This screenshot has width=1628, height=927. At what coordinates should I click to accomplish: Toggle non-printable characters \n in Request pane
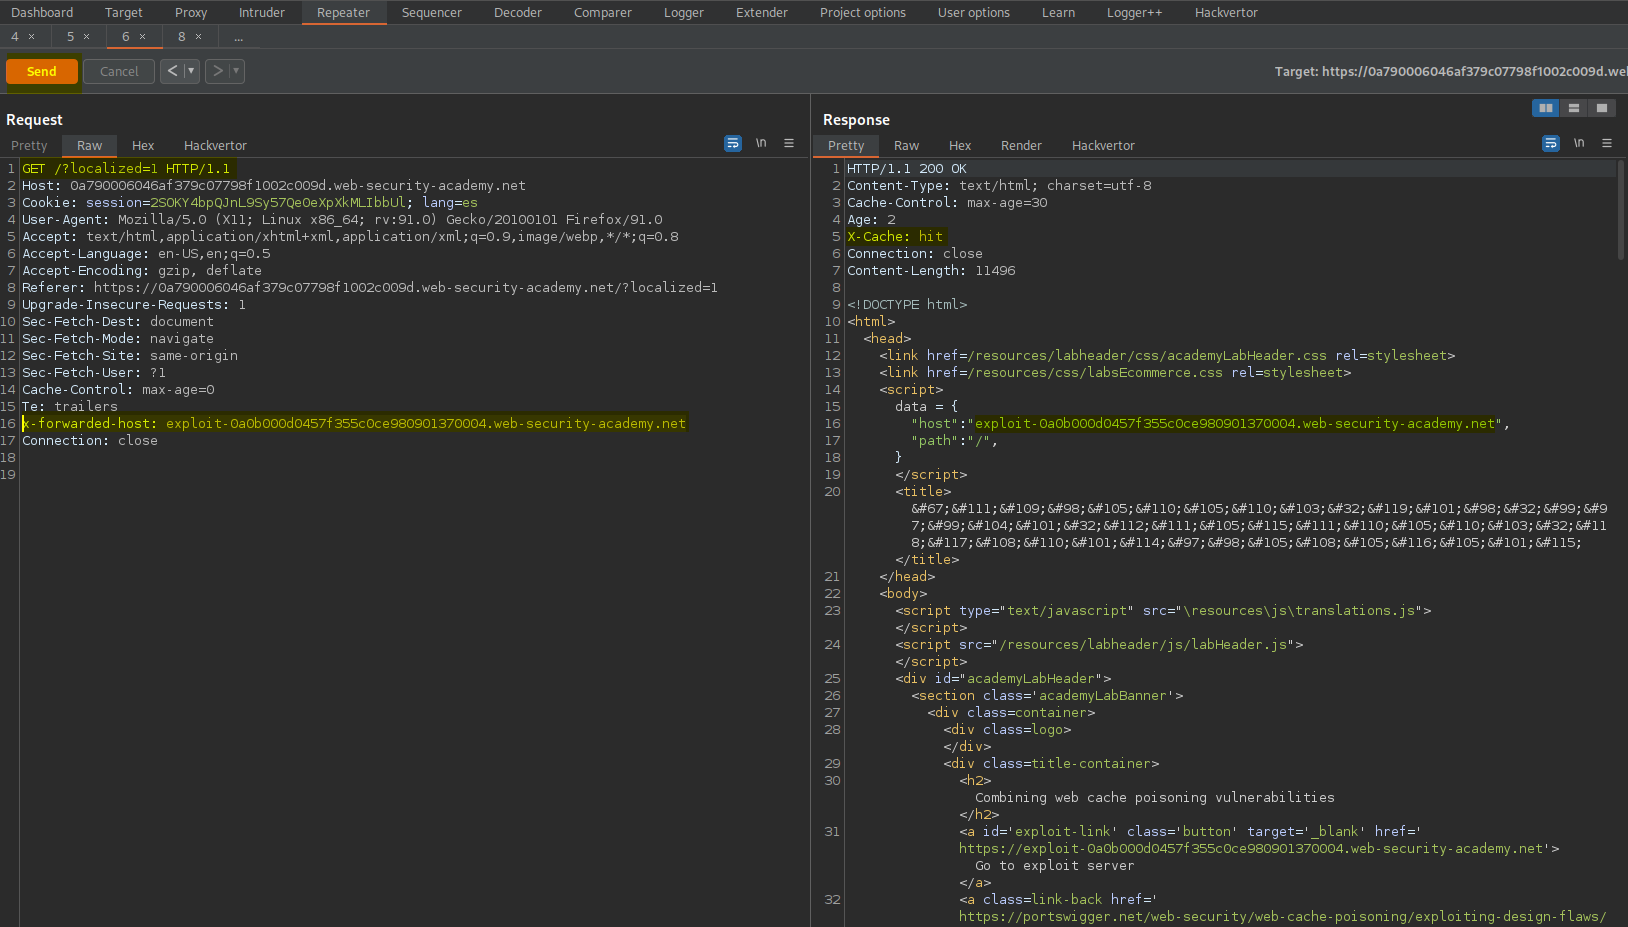coord(761,143)
